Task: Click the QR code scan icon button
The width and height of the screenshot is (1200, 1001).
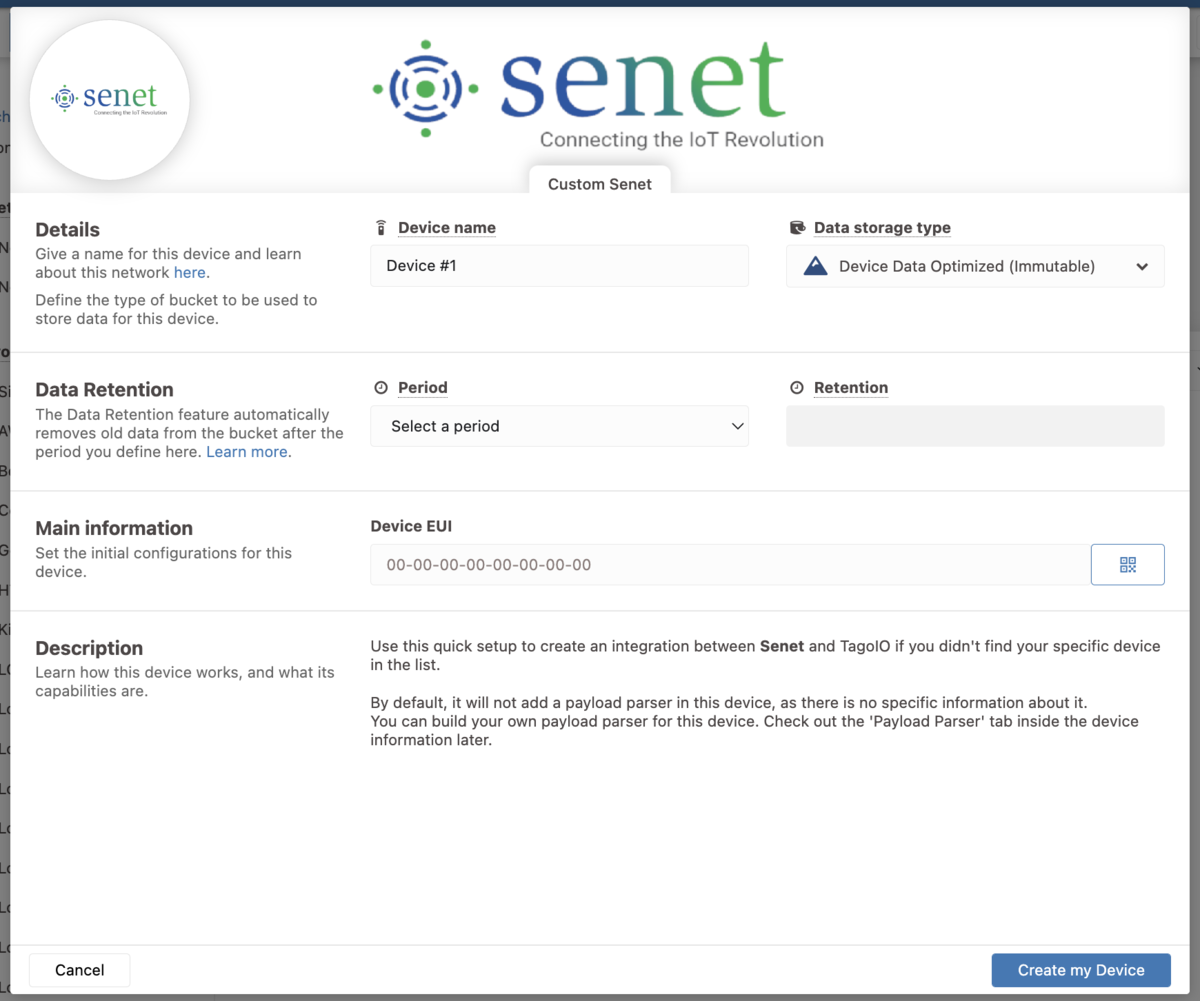Action: [x=1127, y=565]
